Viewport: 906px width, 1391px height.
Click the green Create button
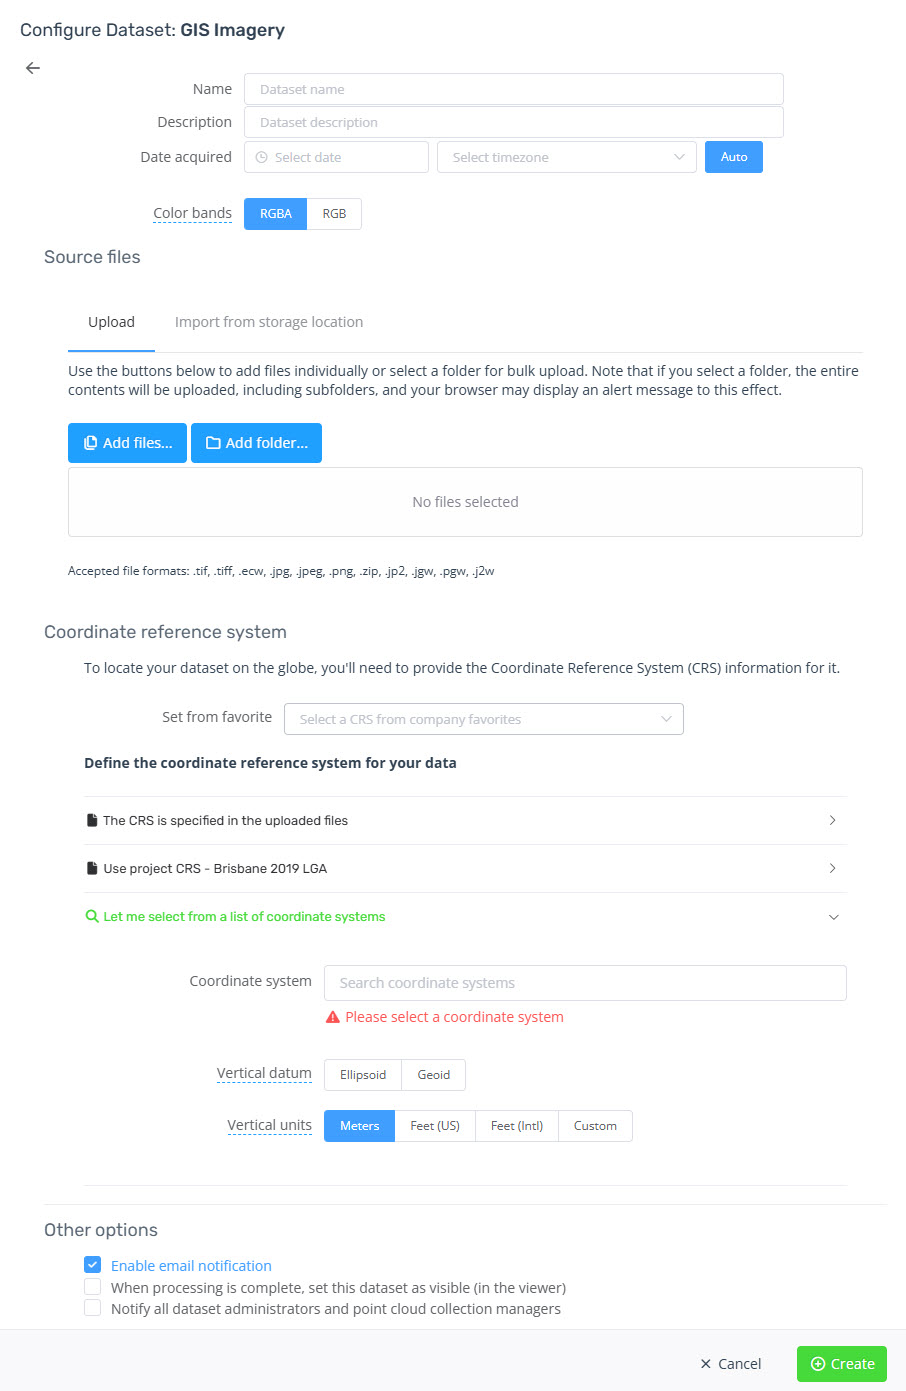coord(842,1364)
